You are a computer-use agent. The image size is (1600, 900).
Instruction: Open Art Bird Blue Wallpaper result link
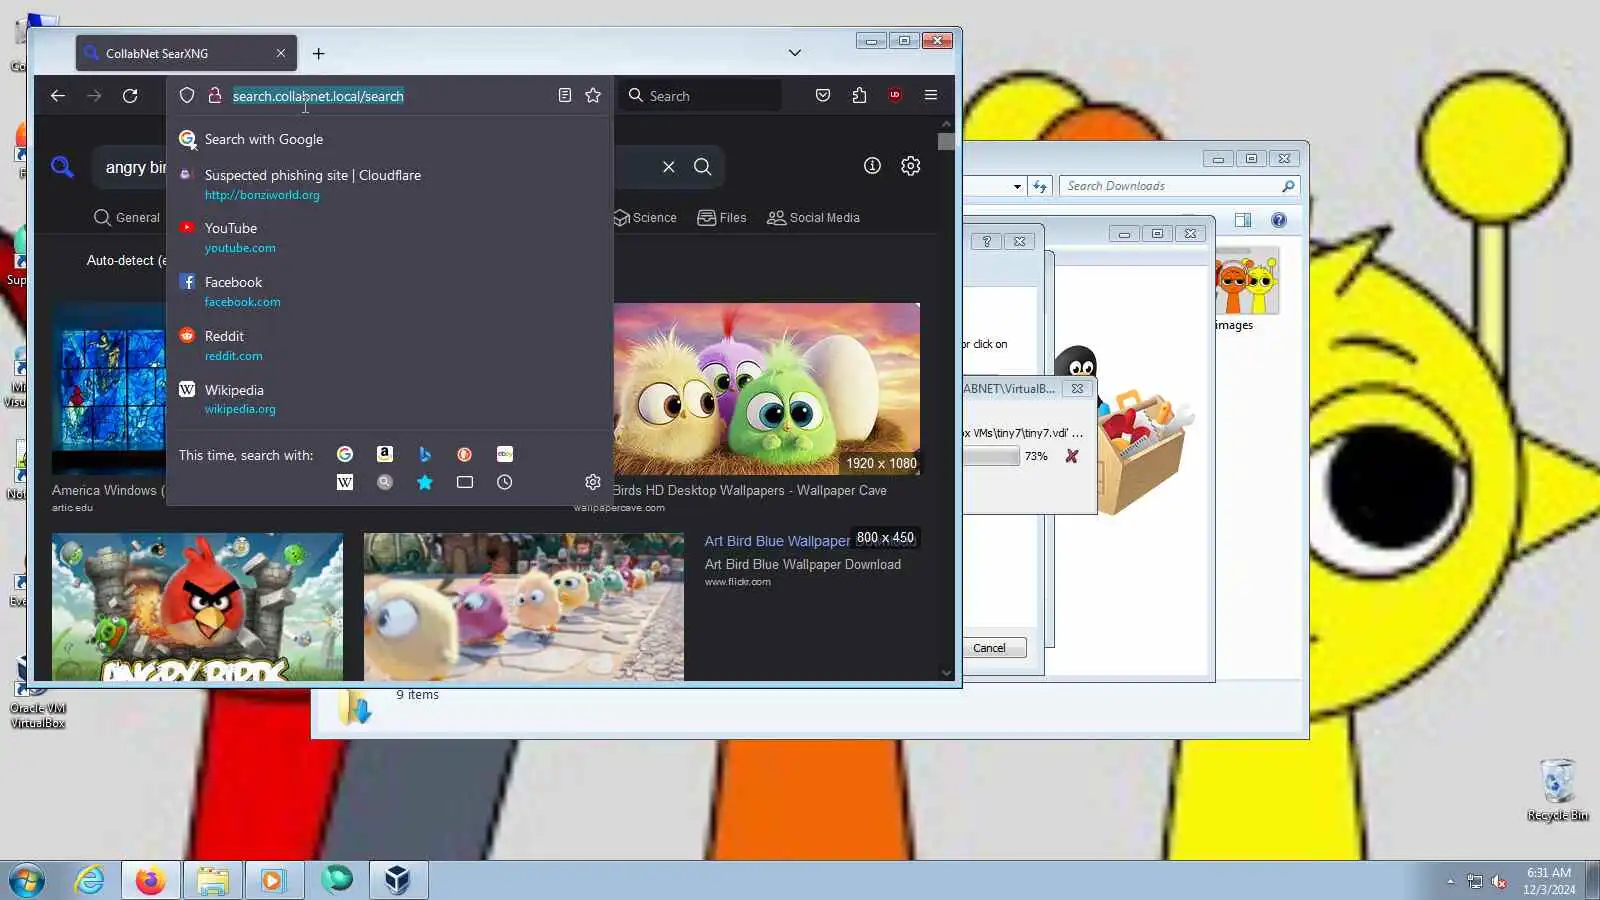tap(777, 541)
